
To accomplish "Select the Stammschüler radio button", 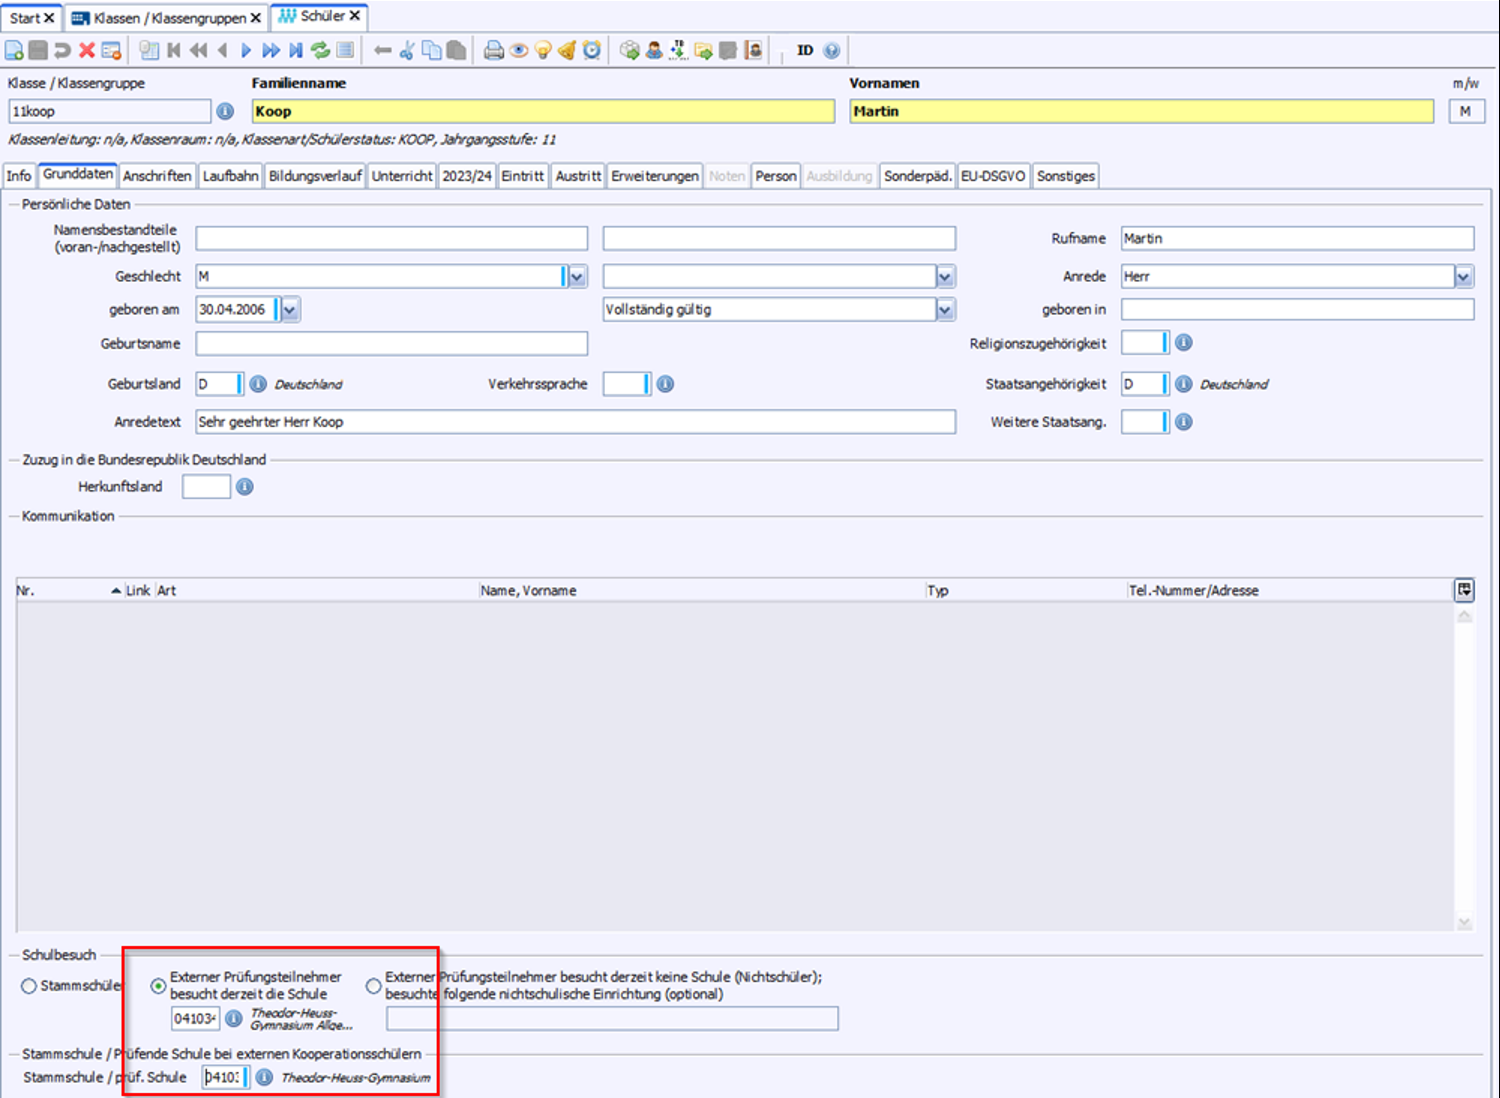I will (29, 986).
